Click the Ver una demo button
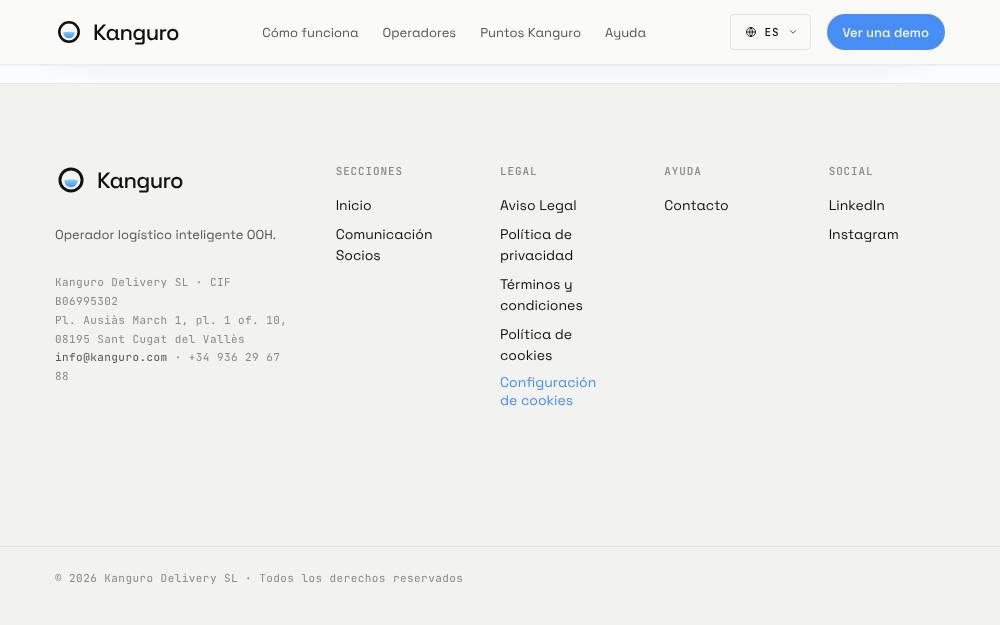The height and width of the screenshot is (625, 1000). 885,32
